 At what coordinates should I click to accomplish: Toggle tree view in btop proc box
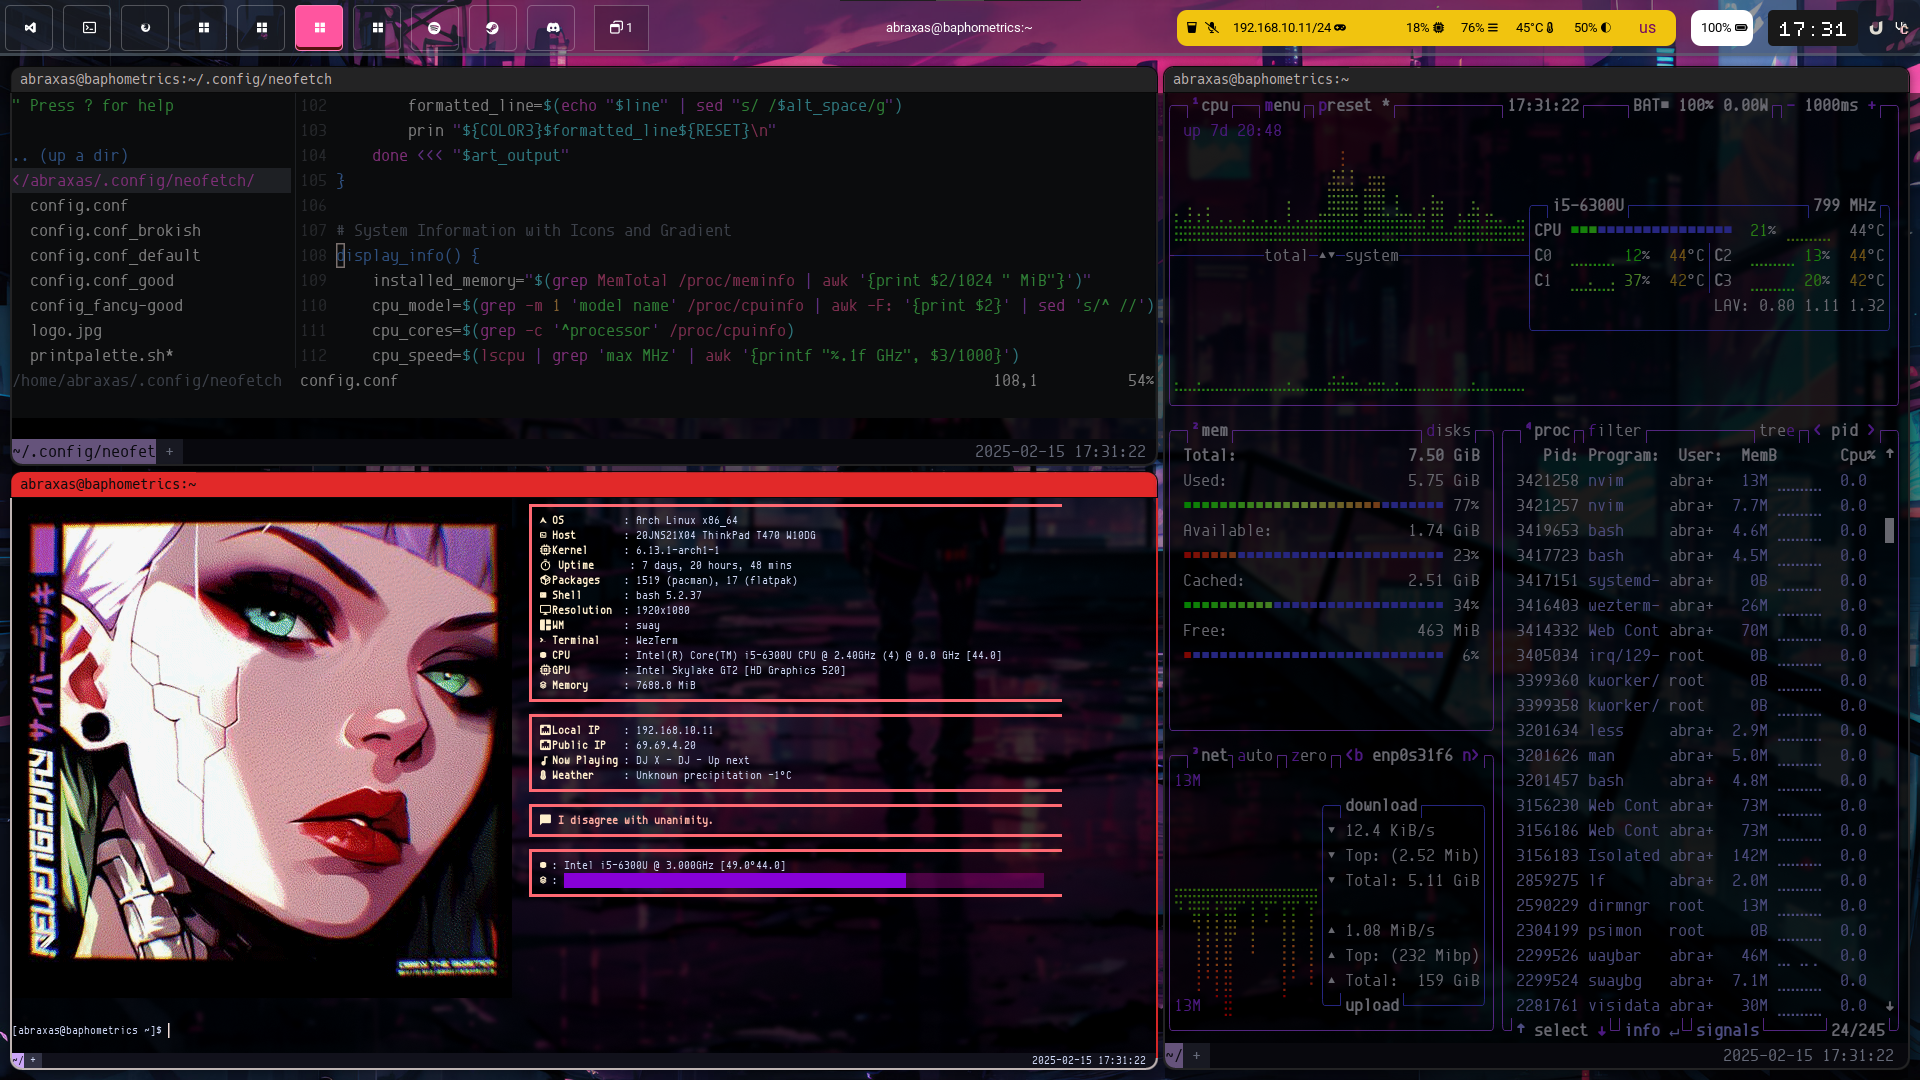click(x=1777, y=431)
